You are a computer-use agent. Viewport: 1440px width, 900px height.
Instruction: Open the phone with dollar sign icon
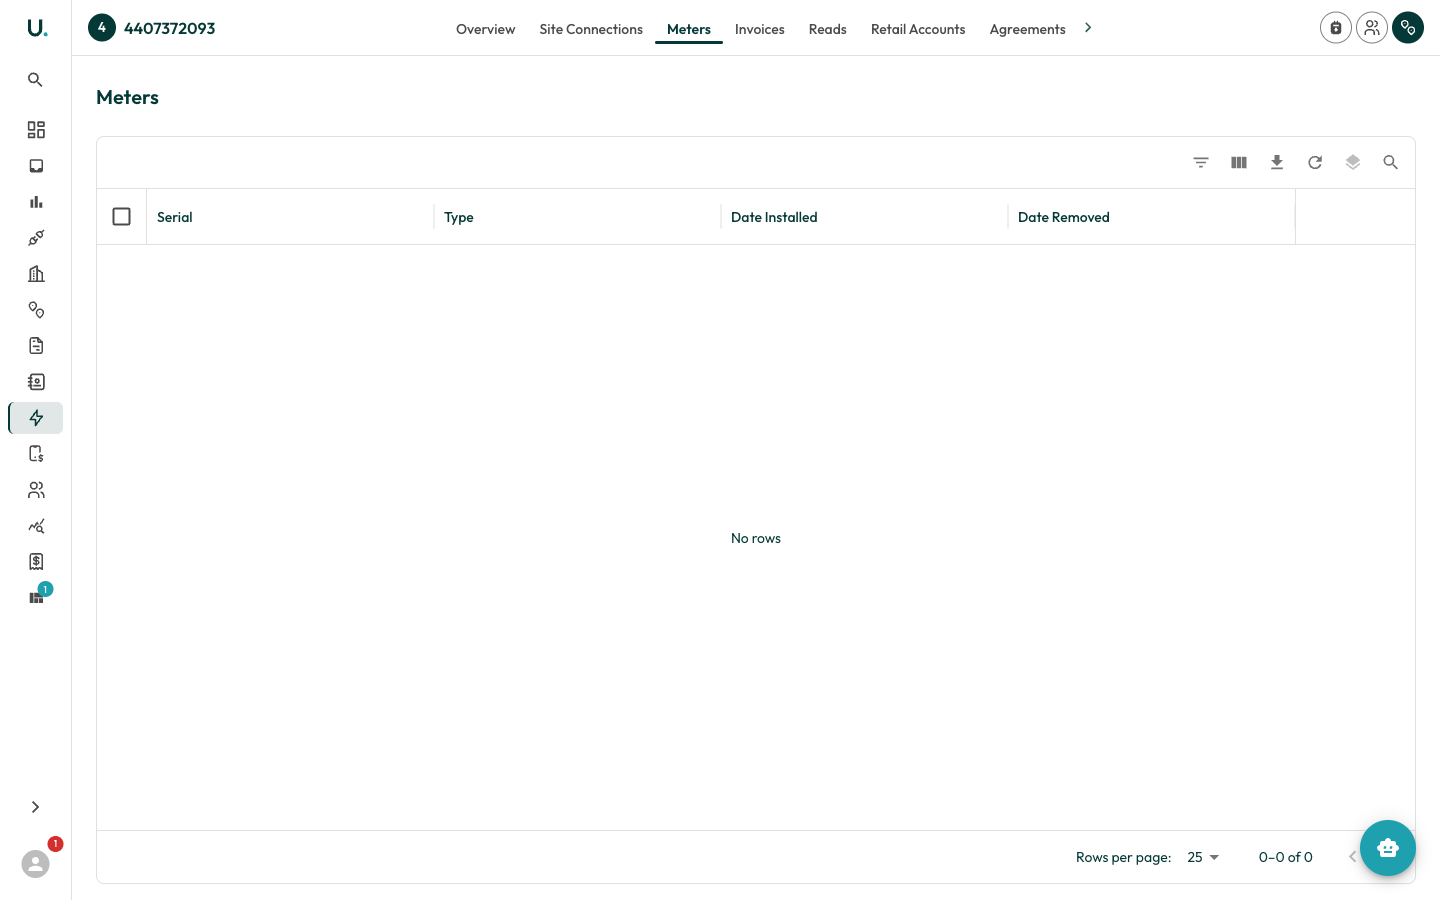36,454
